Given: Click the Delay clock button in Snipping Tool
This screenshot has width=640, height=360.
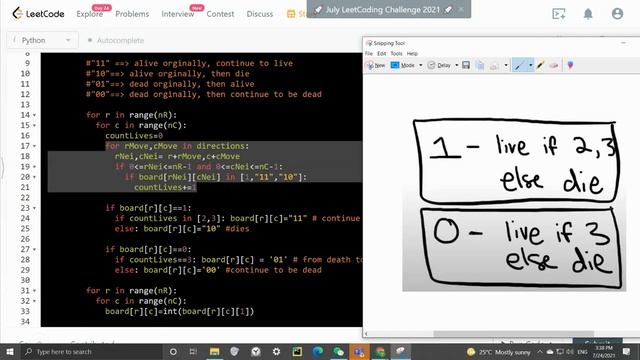Looking at the screenshot, I should click(439, 65).
